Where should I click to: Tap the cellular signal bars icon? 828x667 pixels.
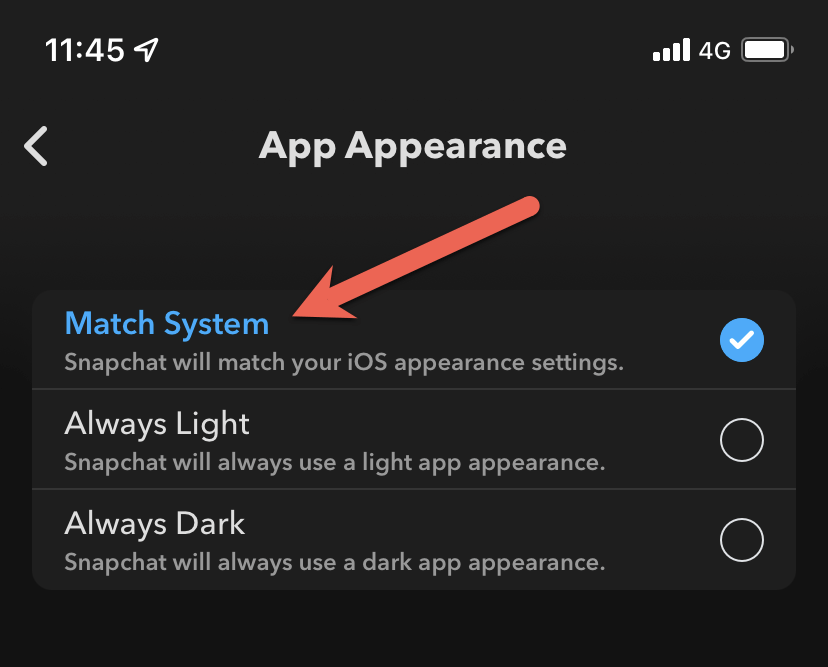pyautogui.click(x=671, y=50)
